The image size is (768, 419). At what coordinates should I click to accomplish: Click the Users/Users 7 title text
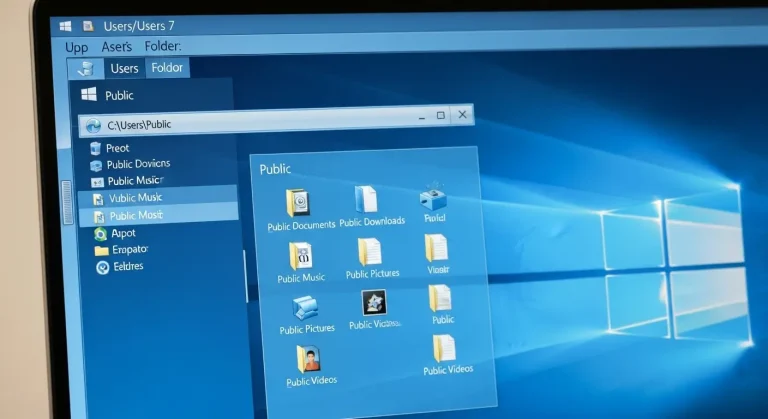(x=139, y=26)
